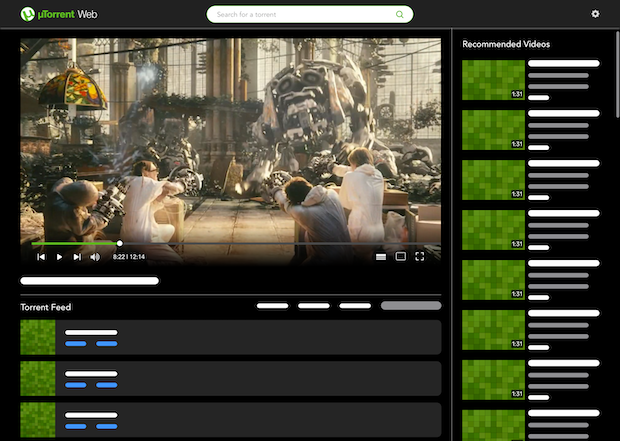Open second torrent feed item thumbnail
This screenshot has width=620, height=441.
(38, 378)
